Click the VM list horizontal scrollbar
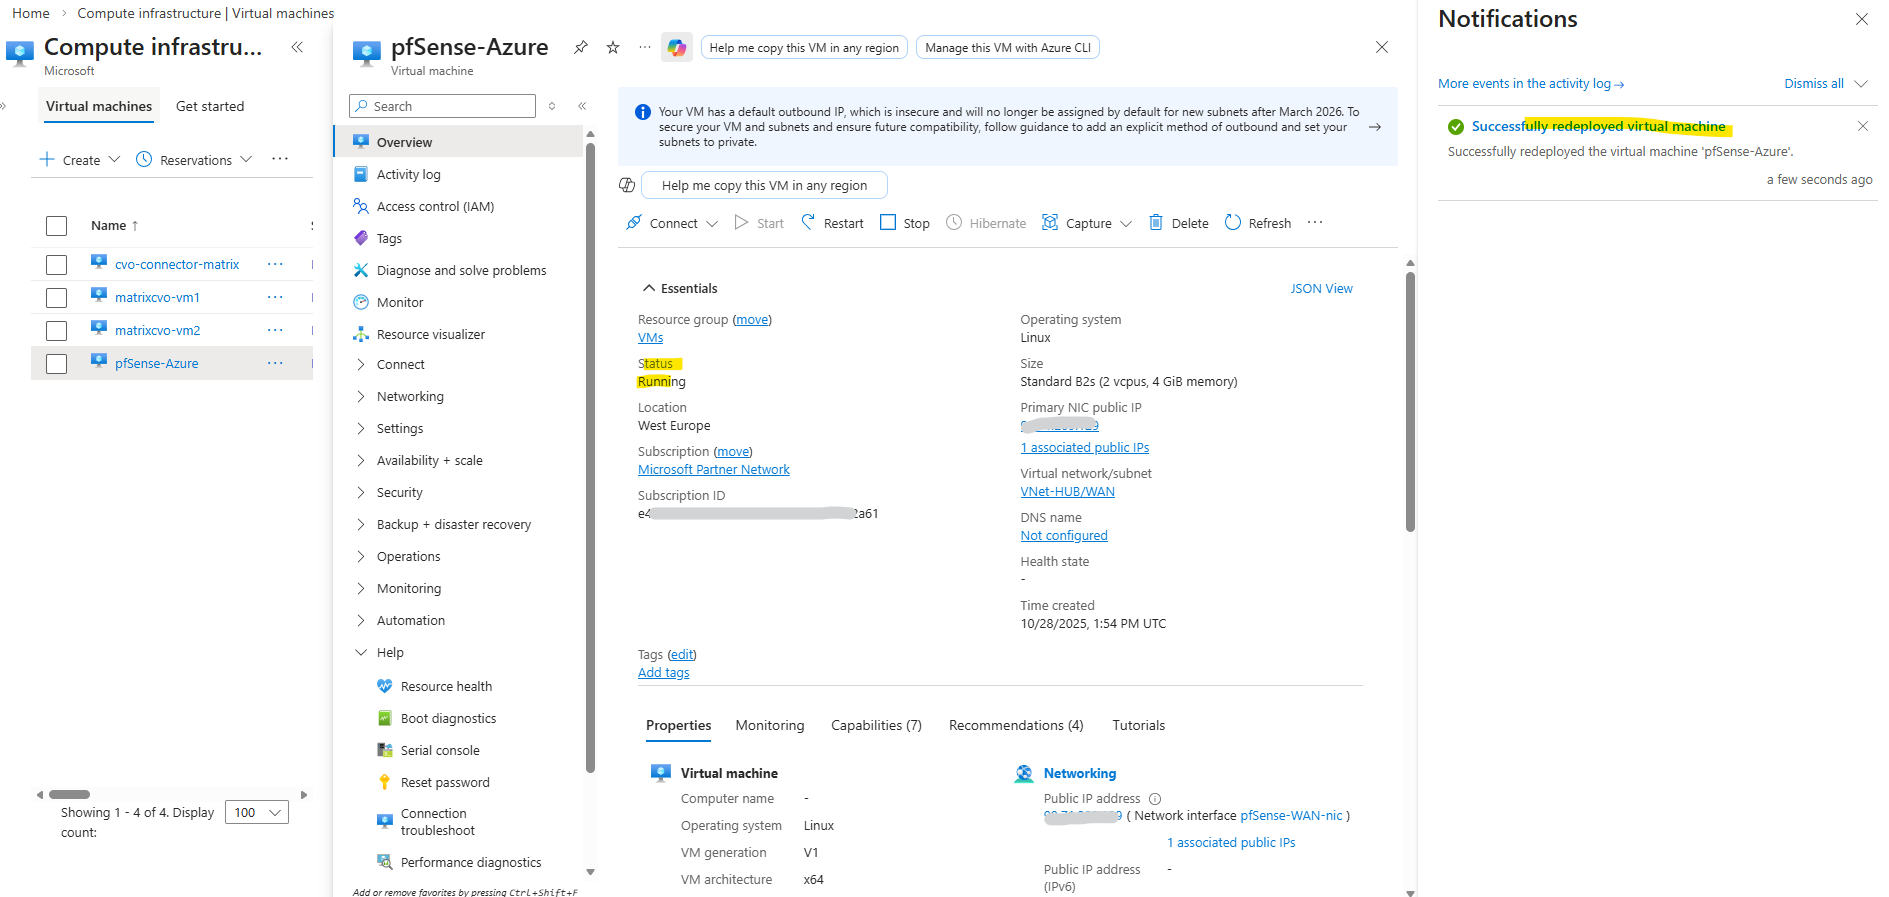Screen dimensions: 1889x897 click(70, 795)
